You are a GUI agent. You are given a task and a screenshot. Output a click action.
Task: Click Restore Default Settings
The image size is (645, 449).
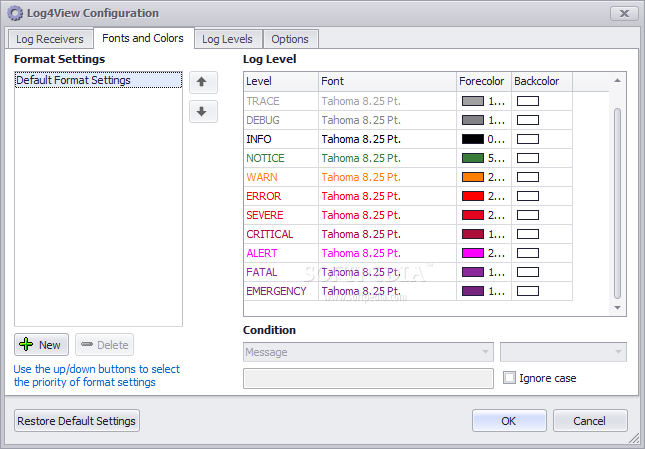point(77,421)
